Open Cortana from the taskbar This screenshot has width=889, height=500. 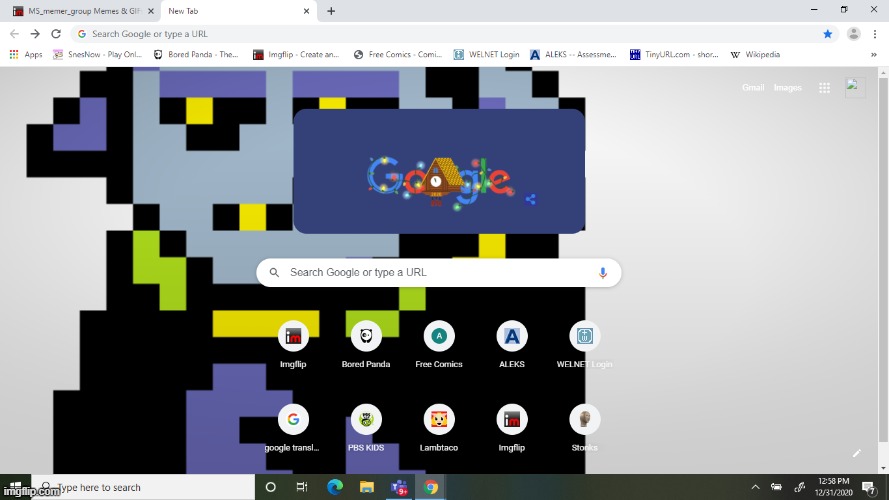click(270, 487)
